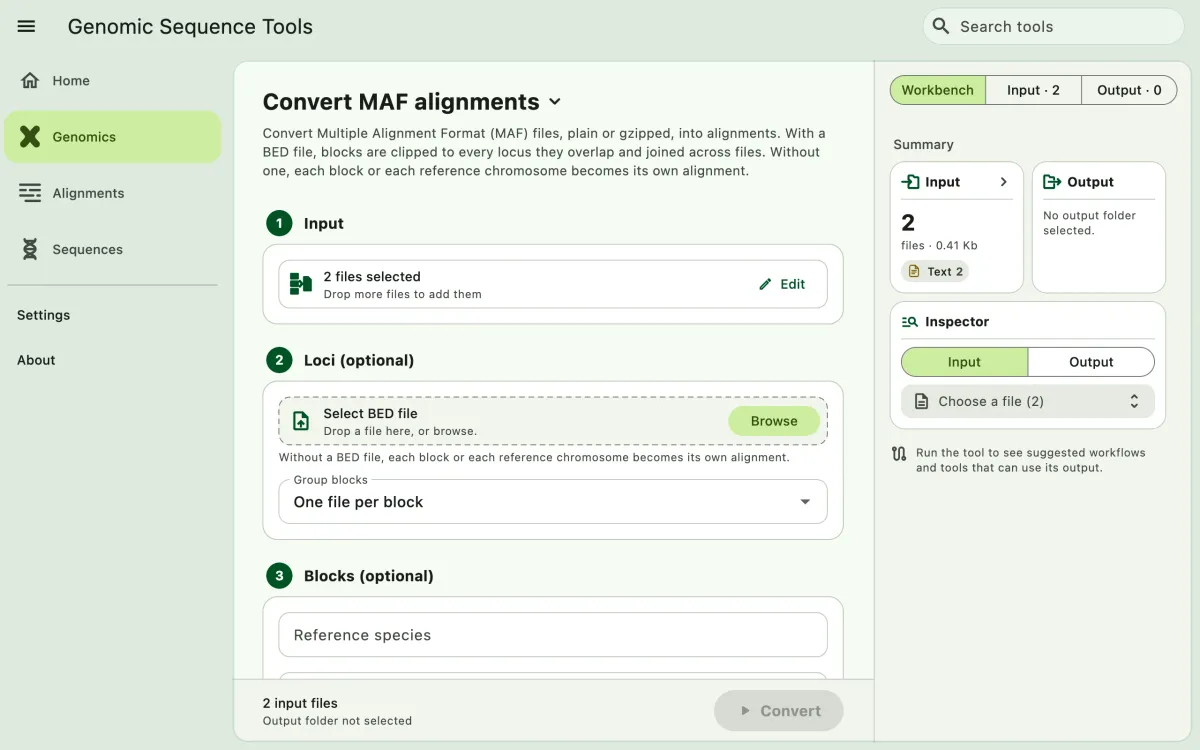Image resolution: width=1200 pixels, height=750 pixels.
Task: Click the play icon in Convert button
Action: pos(745,711)
